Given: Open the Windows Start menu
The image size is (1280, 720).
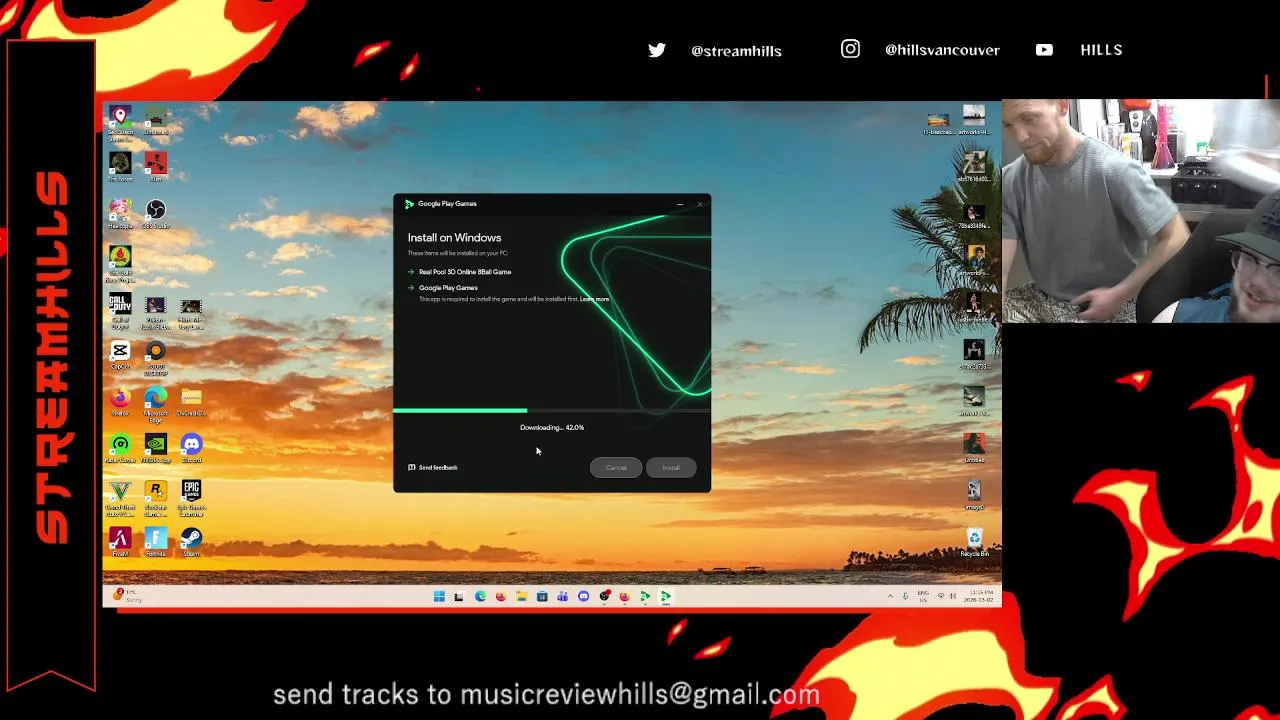Looking at the screenshot, I should point(439,597).
